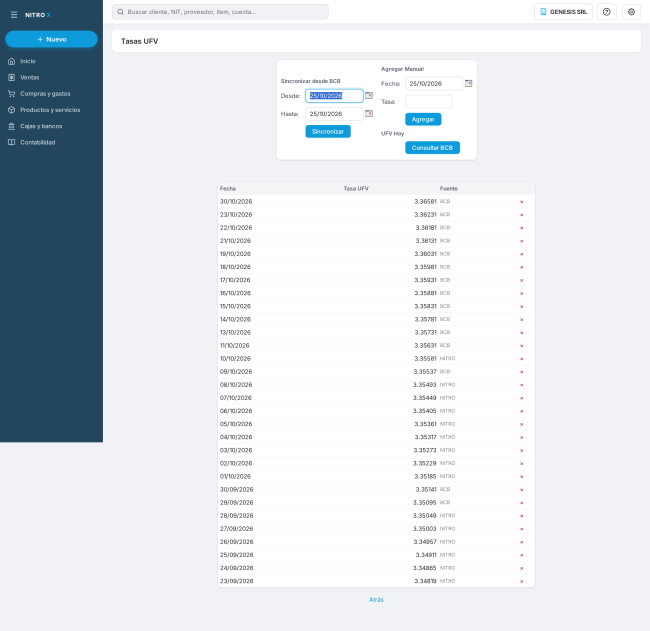Focus the Tasa input field
This screenshot has width=650, height=631.
tap(429, 102)
